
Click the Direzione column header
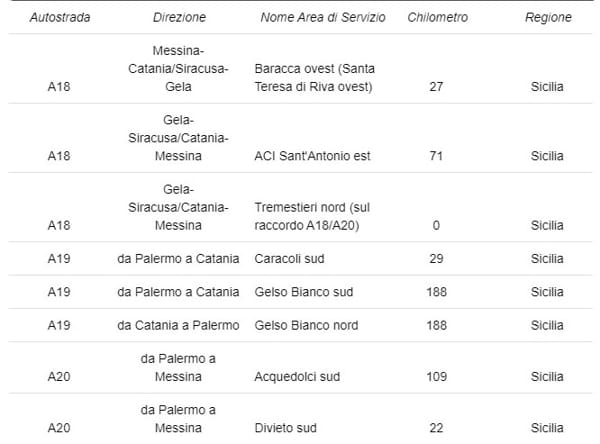(x=179, y=17)
